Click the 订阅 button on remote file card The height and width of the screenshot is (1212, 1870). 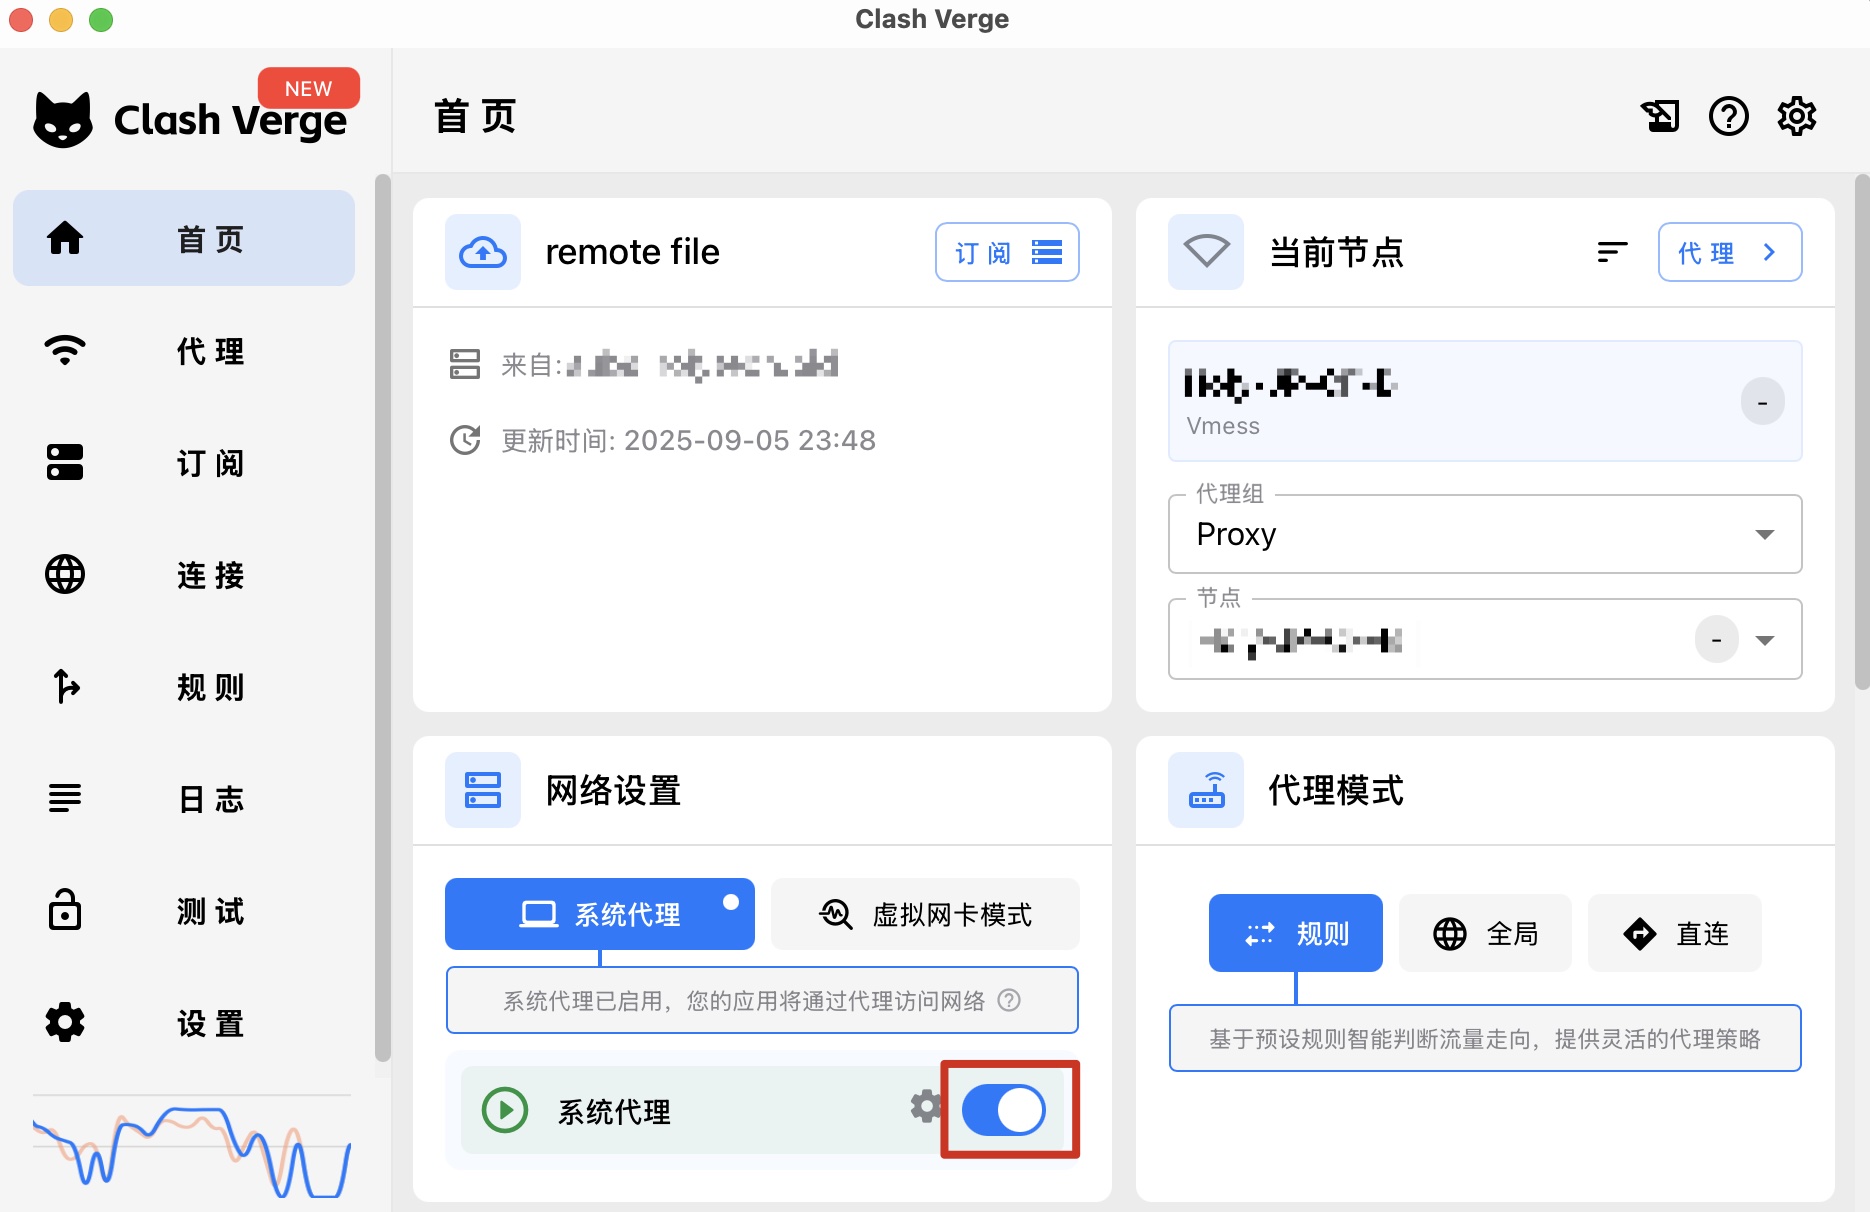coord(1006,253)
